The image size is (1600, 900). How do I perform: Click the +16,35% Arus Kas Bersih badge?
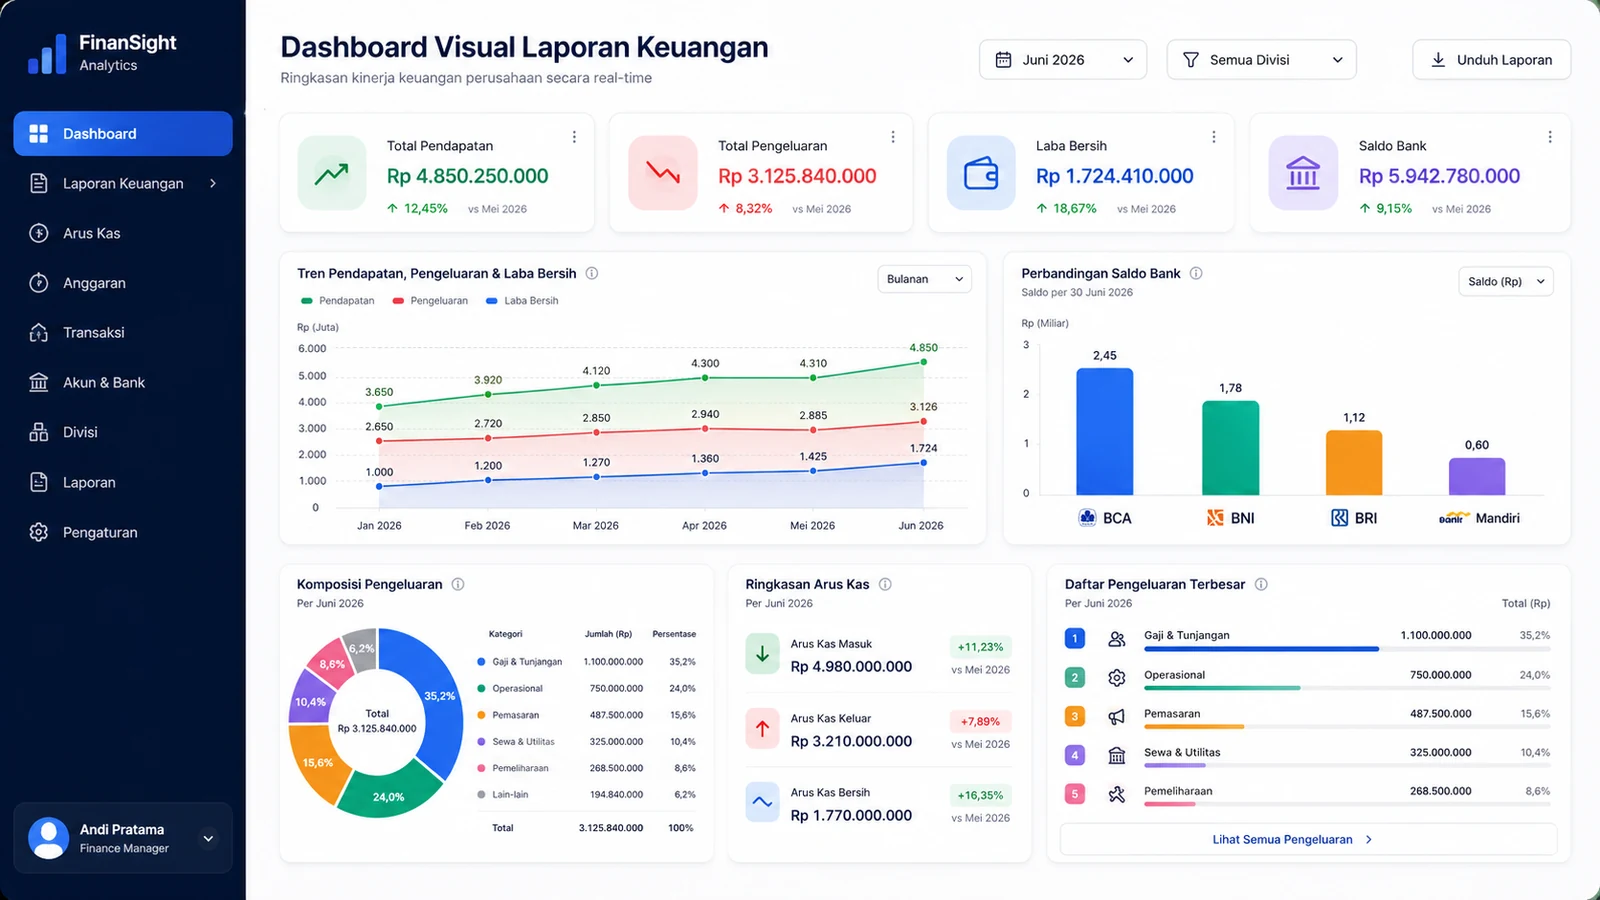(980, 795)
